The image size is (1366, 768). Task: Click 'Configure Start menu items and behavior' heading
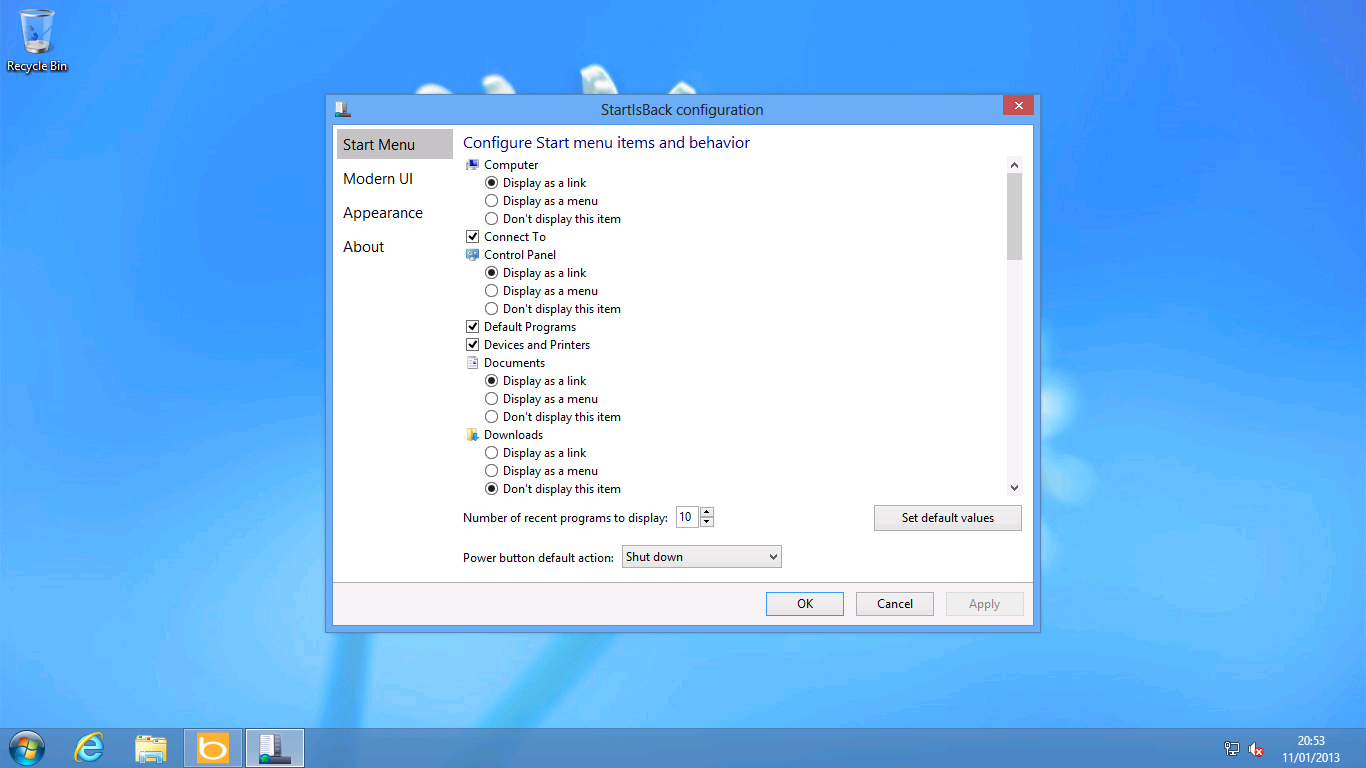pos(606,143)
